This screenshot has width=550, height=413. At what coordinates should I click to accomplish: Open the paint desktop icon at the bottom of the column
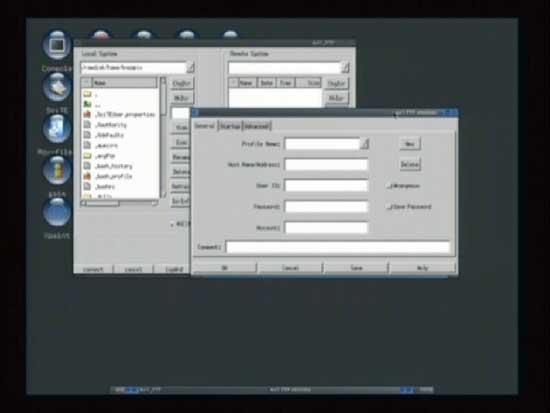56,212
